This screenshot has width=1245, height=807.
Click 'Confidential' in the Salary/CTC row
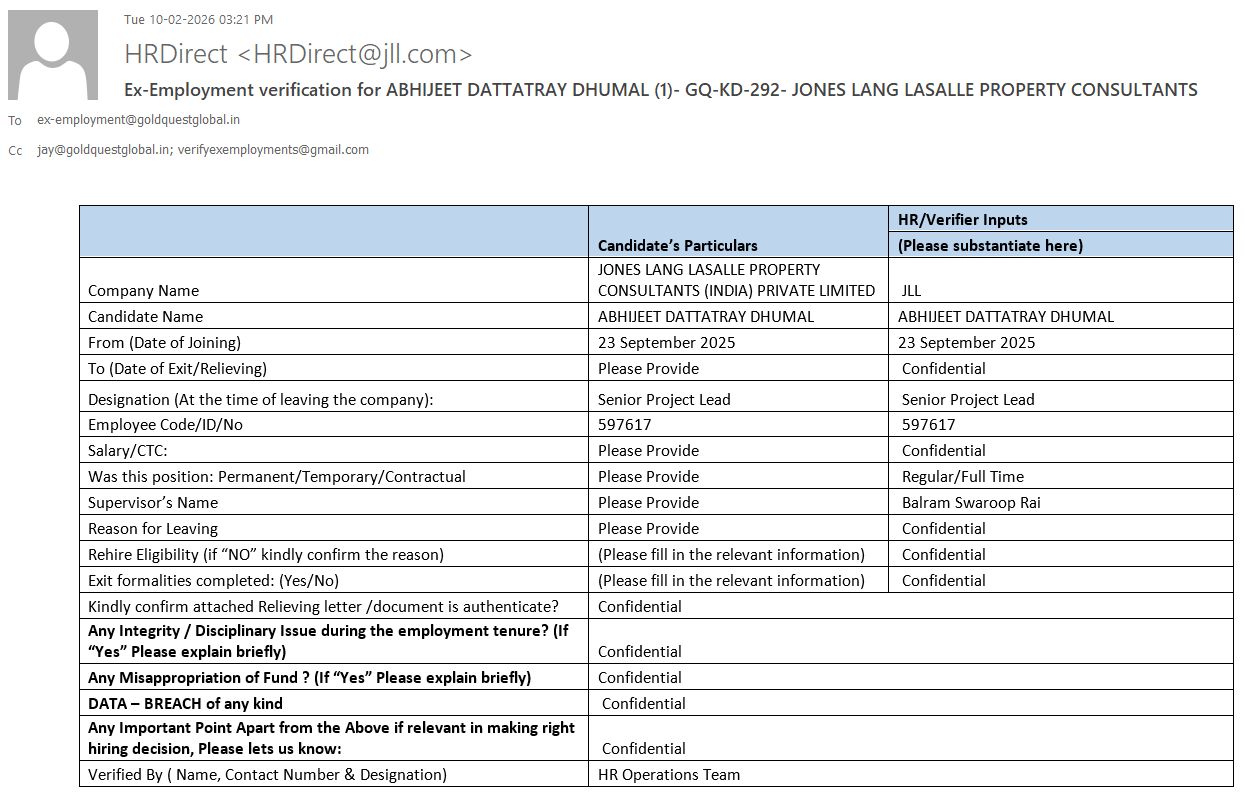pyautogui.click(x=943, y=451)
